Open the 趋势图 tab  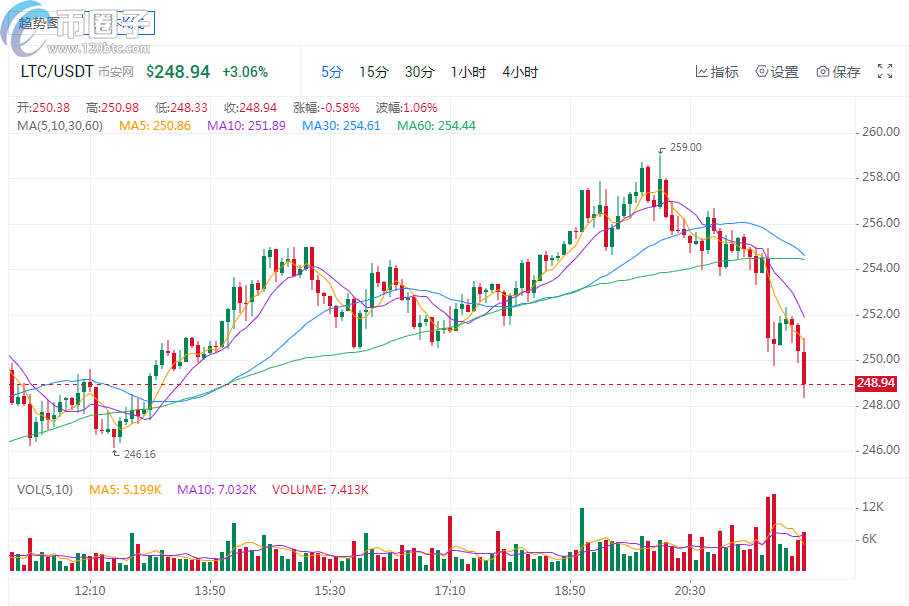click(x=38, y=23)
